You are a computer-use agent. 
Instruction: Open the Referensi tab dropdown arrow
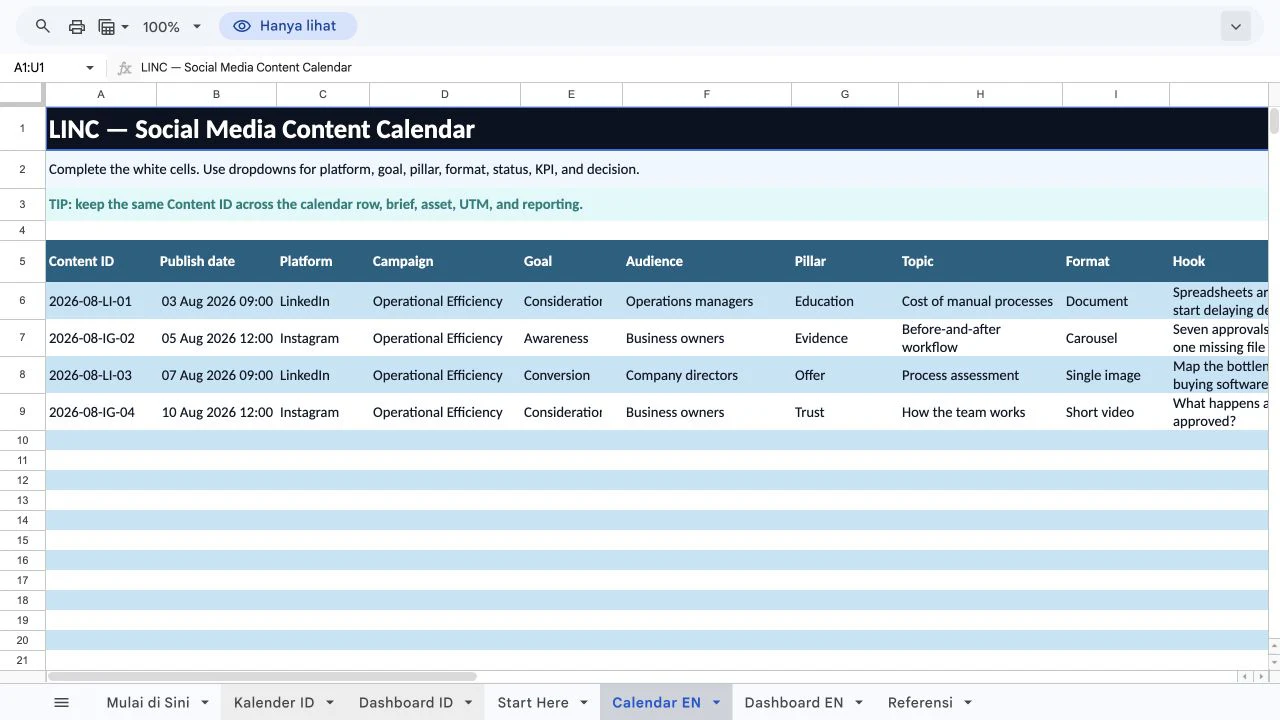968,703
